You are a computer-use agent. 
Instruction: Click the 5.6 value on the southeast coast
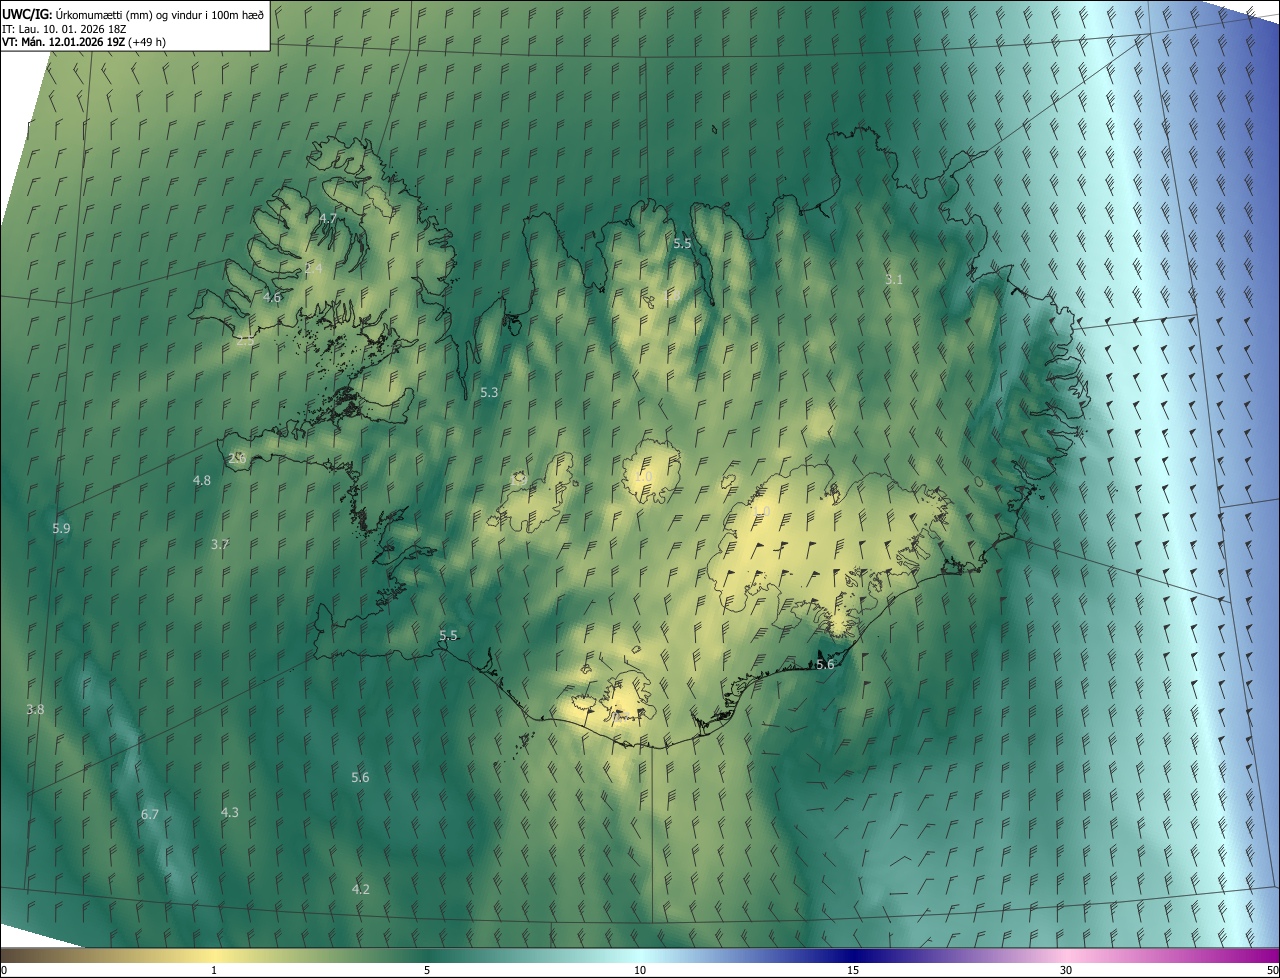click(825, 664)
